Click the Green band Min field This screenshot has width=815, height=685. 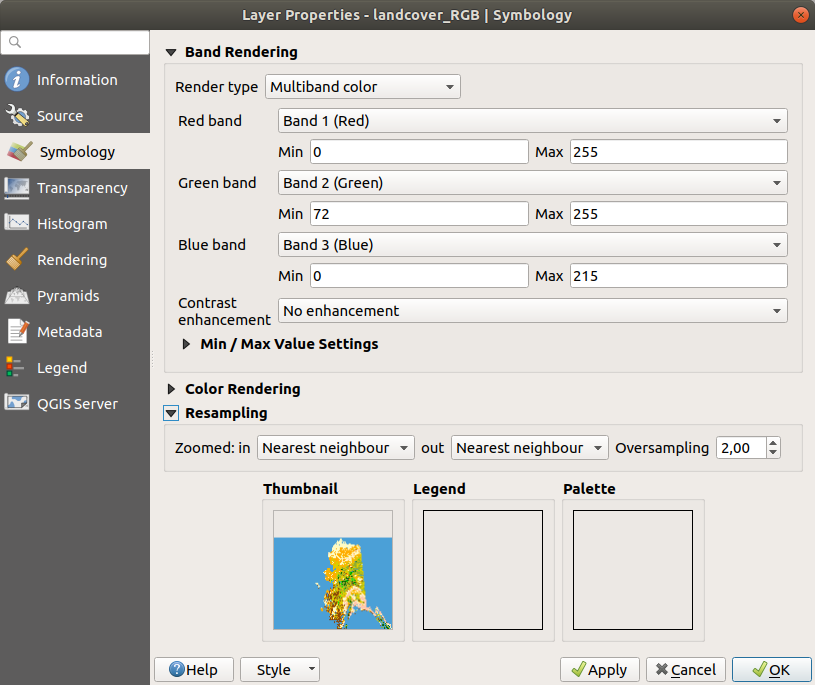click(x=417, y=214)
